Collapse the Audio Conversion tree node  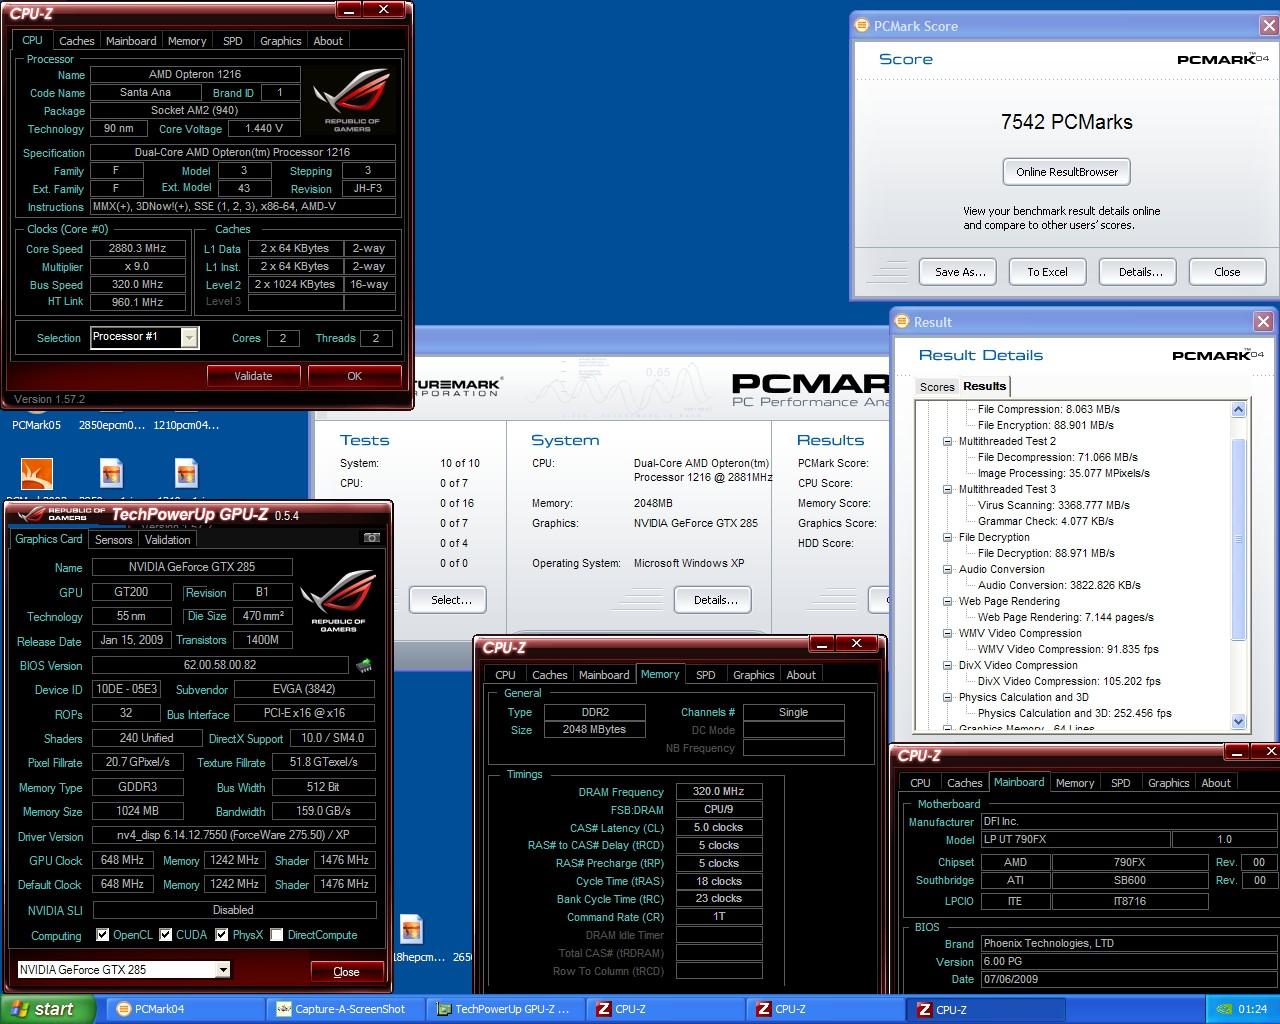(948, 569)
